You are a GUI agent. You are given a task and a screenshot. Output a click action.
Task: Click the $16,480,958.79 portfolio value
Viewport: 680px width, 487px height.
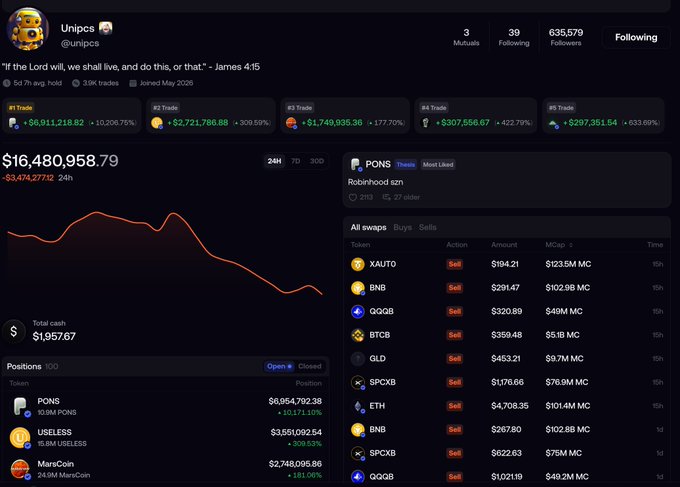click(x=60, y=161)
